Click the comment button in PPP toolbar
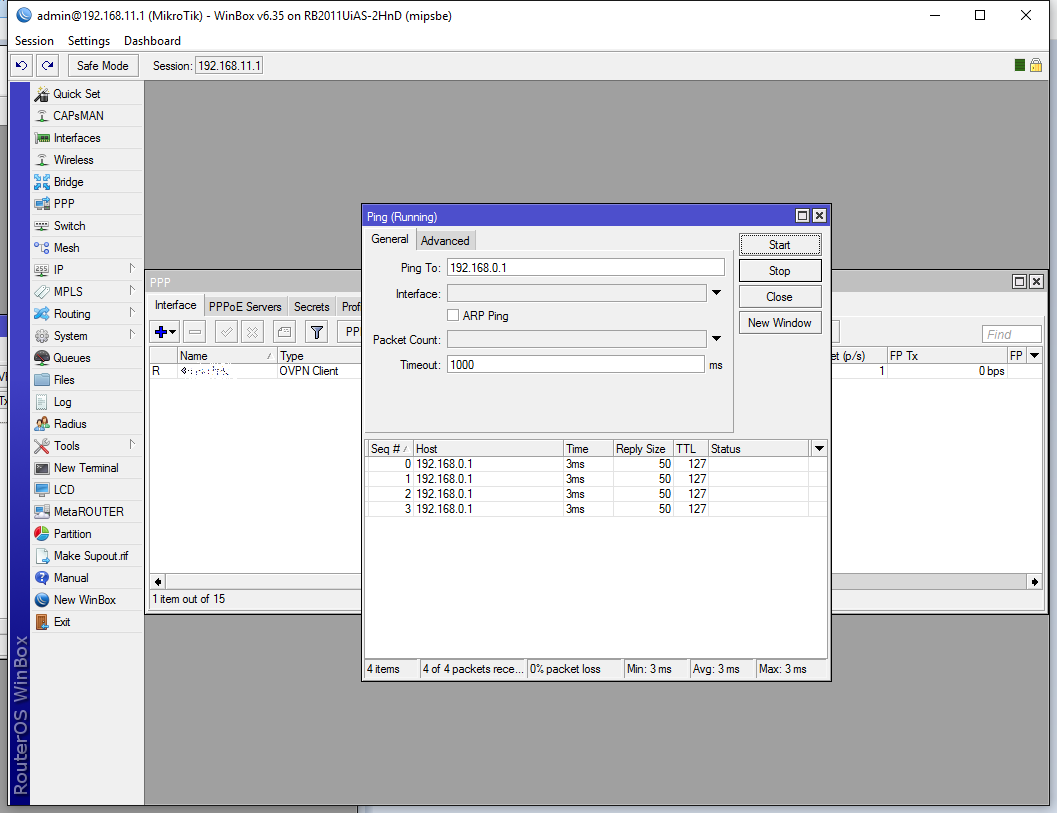Viewport: 1057px width, 813px height. point(284,332)
